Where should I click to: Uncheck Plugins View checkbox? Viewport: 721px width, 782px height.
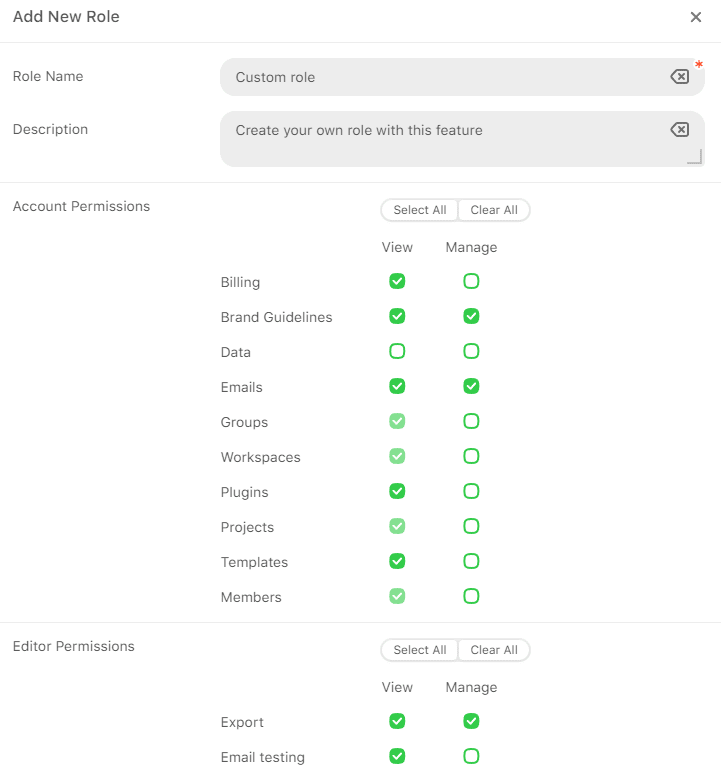pyautogui.click(x=397, y=491)
